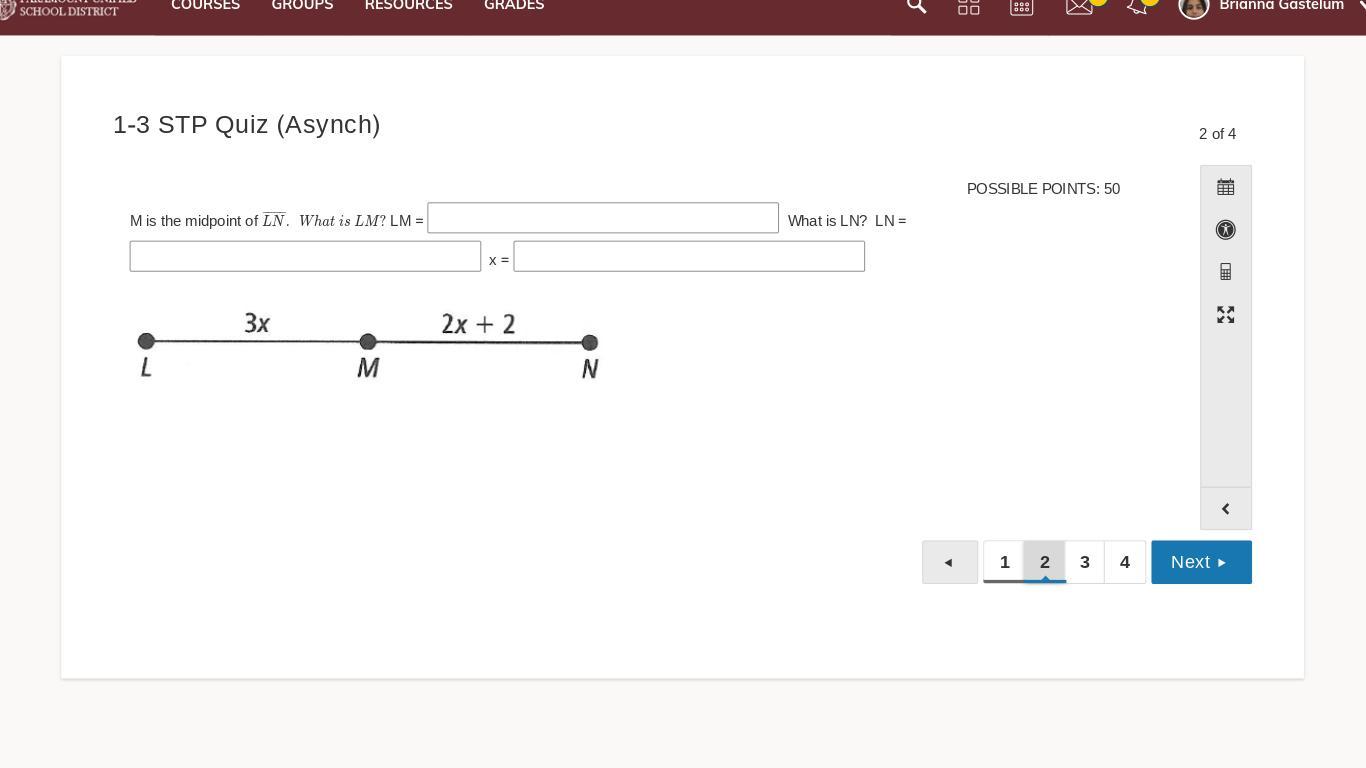This screenshot has height=768, width=1366.
Task: Open Brianna Gastelum account name
Action: (1282, 6)
